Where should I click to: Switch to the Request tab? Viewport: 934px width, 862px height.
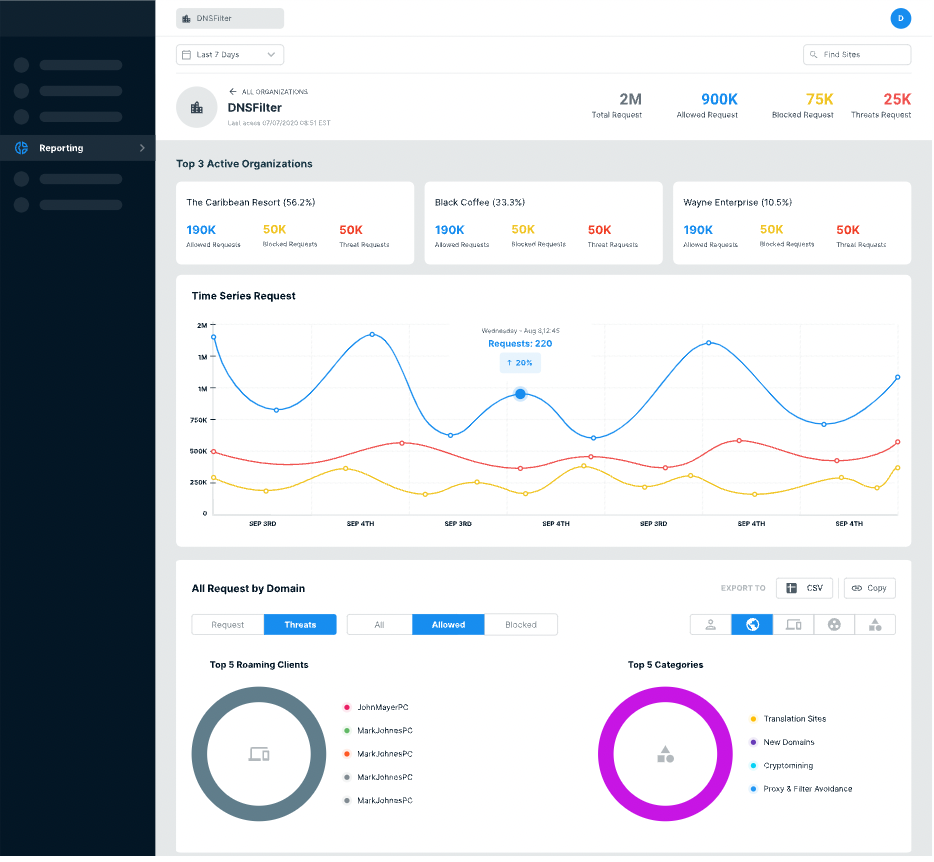click(228, 626)
